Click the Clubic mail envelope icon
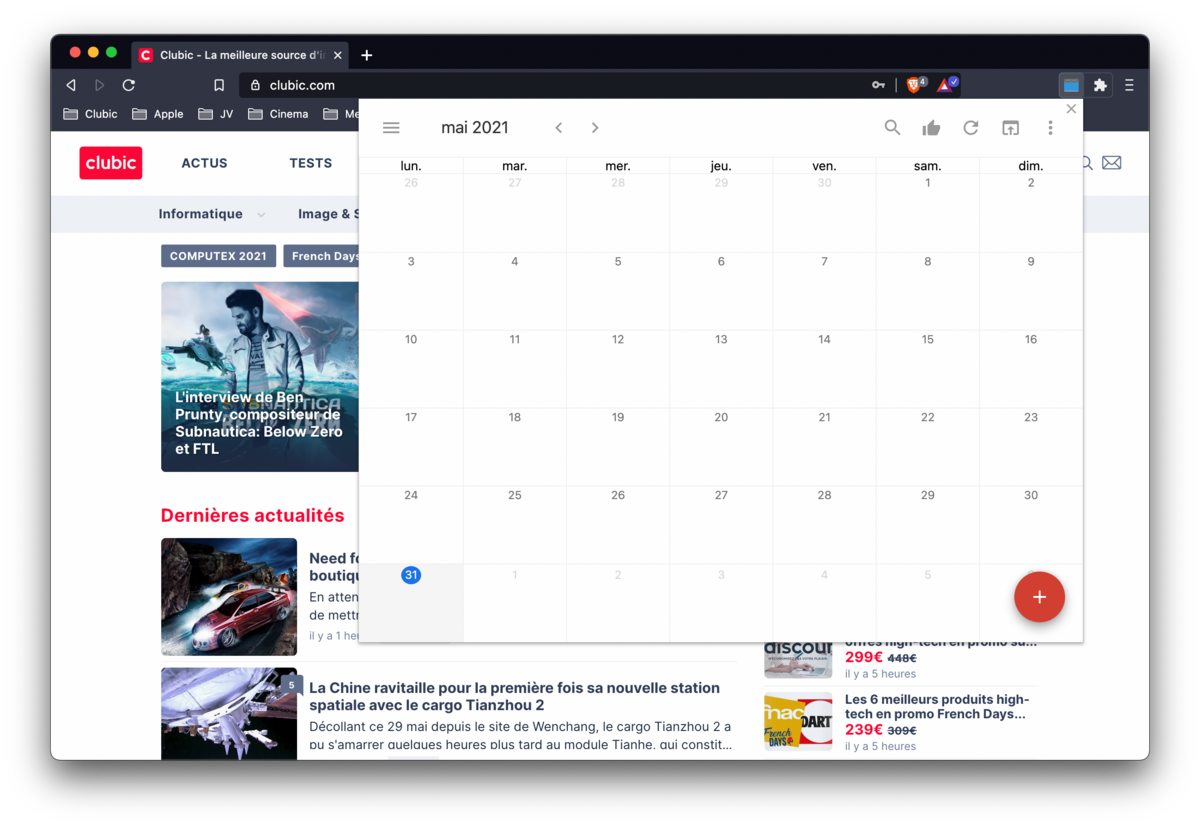The width and height of the screenshot is (1200, 827). [1111, 163]
